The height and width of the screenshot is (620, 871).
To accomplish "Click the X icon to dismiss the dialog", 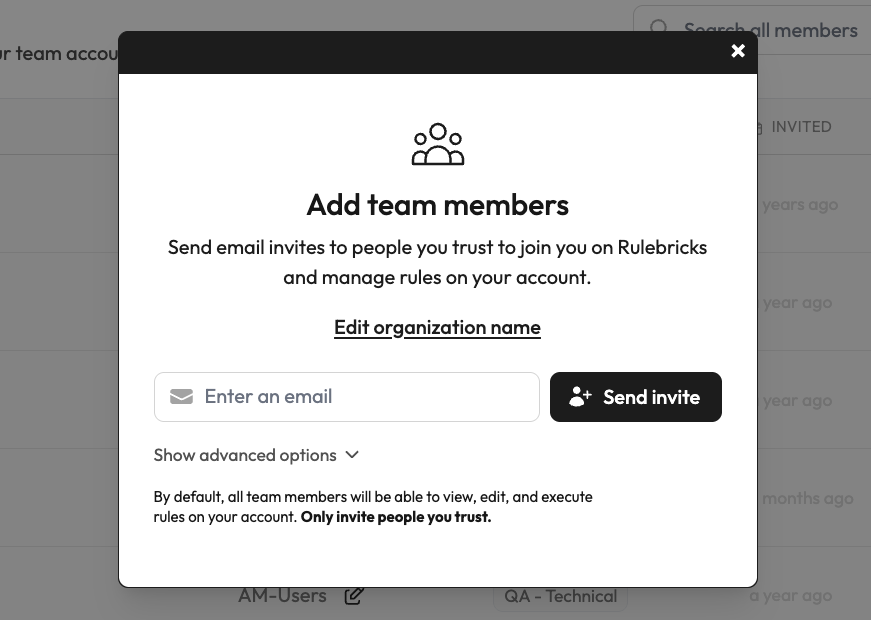I will point(738,50).
